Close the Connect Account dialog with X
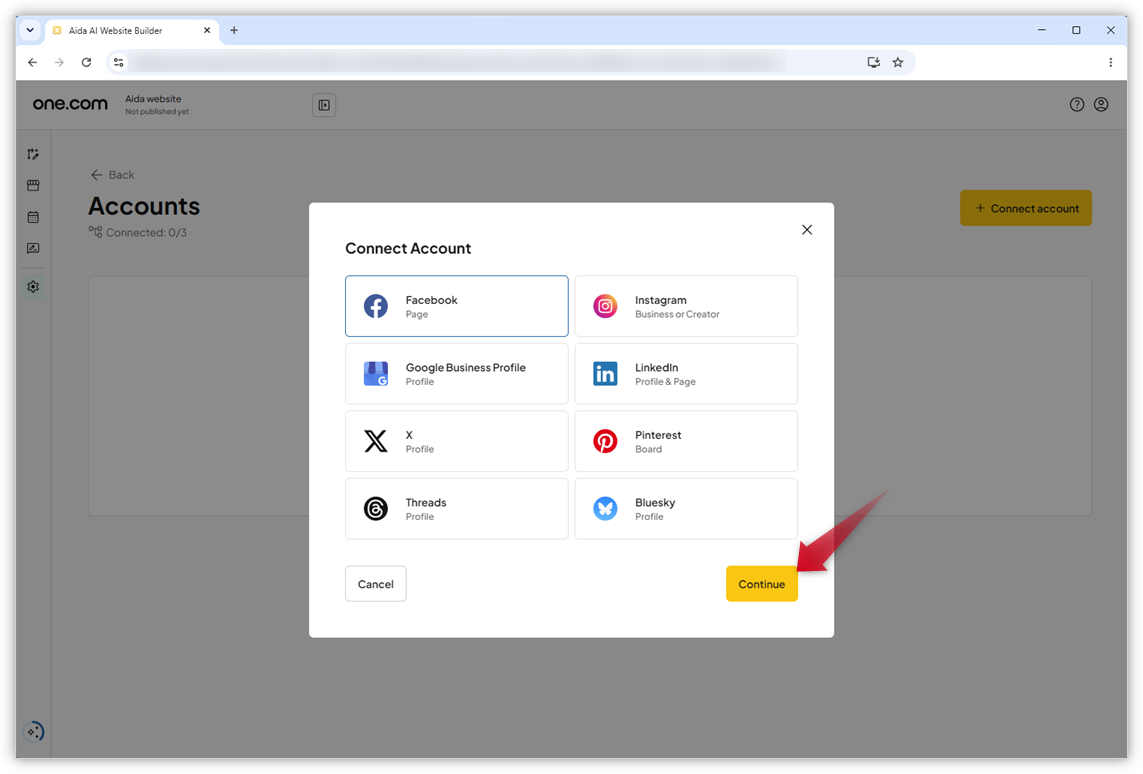The image size is (1143, 774). click(x=806, y=230)
